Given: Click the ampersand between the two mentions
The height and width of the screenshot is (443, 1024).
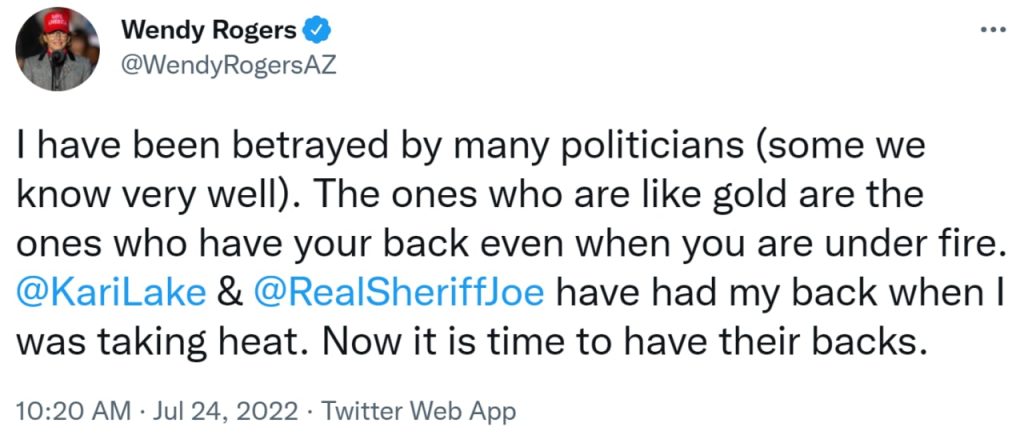Looking at the screenshot, I should [229, 293].
